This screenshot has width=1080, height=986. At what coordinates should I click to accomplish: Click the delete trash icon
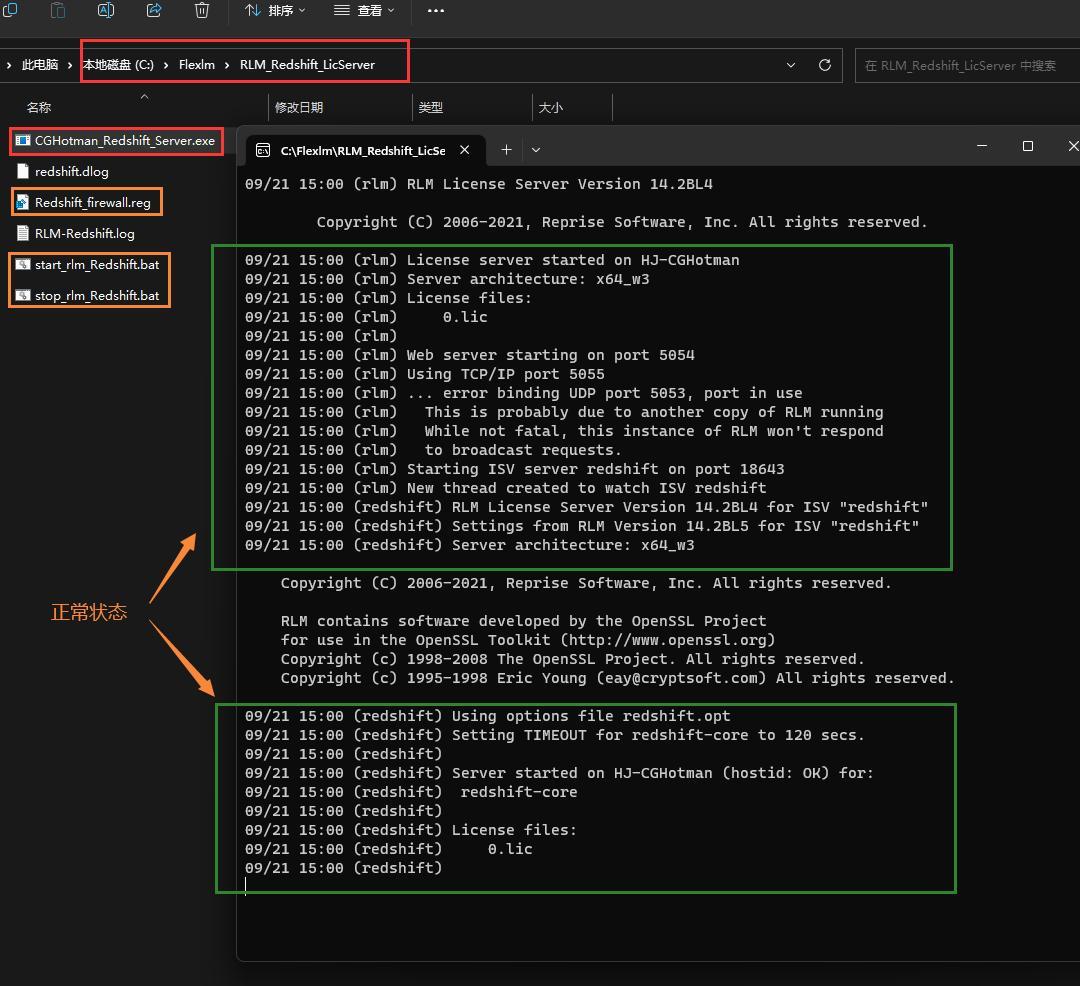pos(202,10)
